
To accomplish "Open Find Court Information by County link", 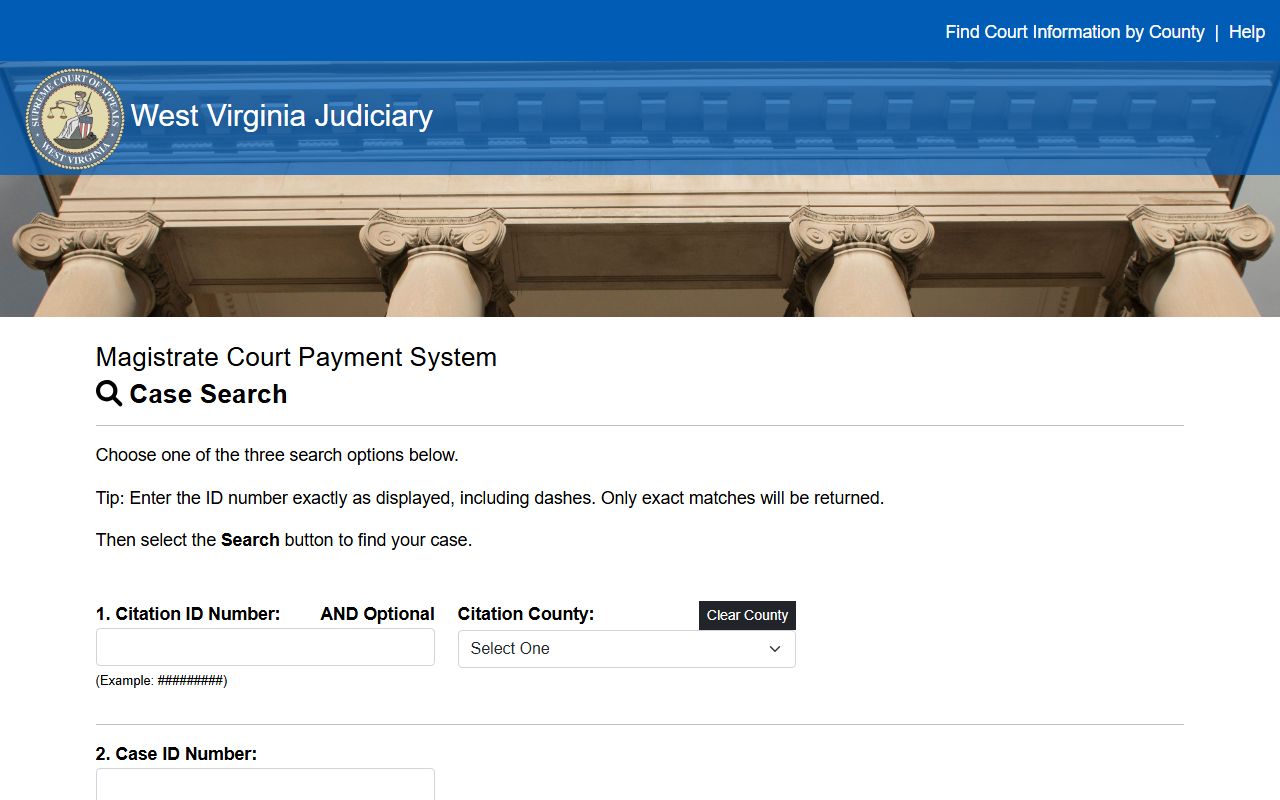I will (x=1075, y=32).
